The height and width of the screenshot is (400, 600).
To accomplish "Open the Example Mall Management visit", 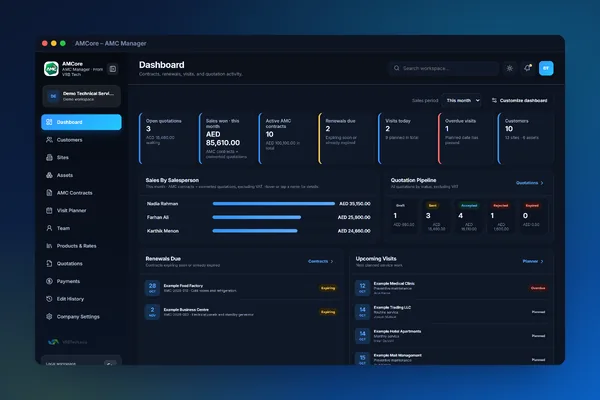I will [x=451, y=359].
